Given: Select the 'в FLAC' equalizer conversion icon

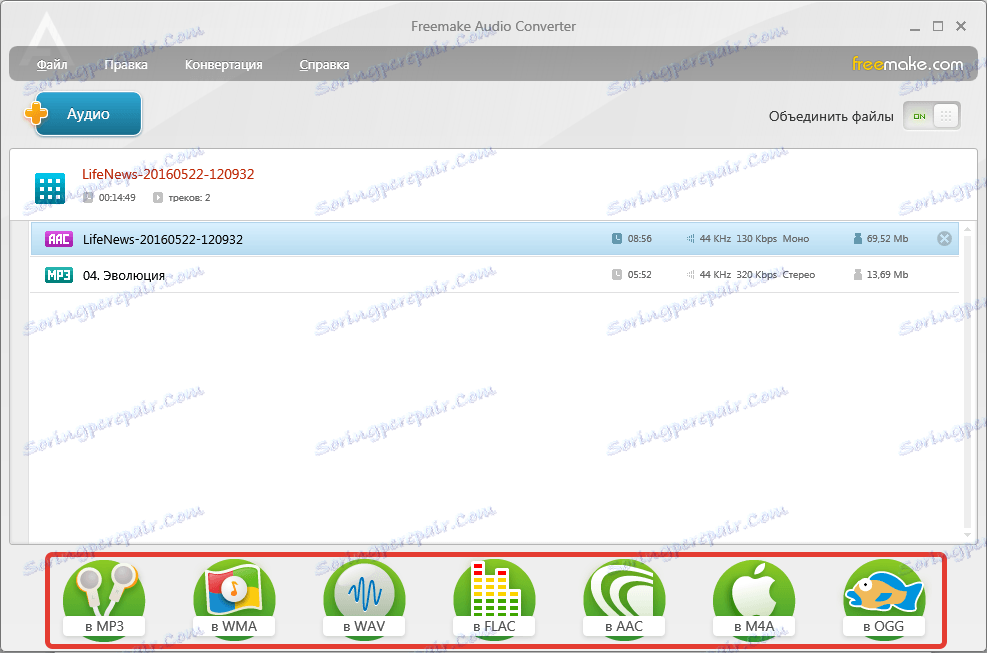Looking at the screenshot, I should point(493,590).
